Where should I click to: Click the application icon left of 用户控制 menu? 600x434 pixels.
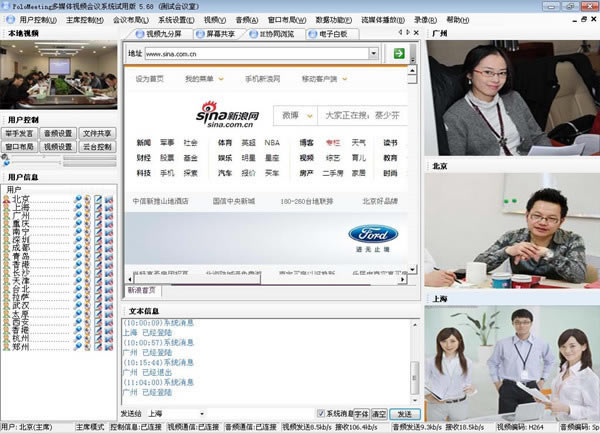coord(11,19)
